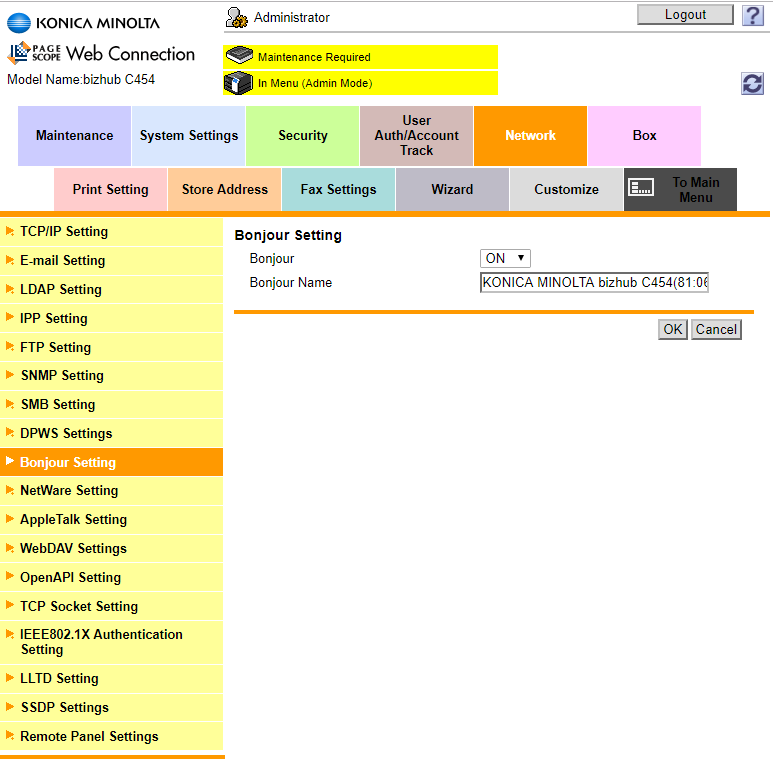The height and width of the screenshot is (761, 773).
Task: Open IEEE802.1X Authentication Setting
Action: [x=111, y=642]
